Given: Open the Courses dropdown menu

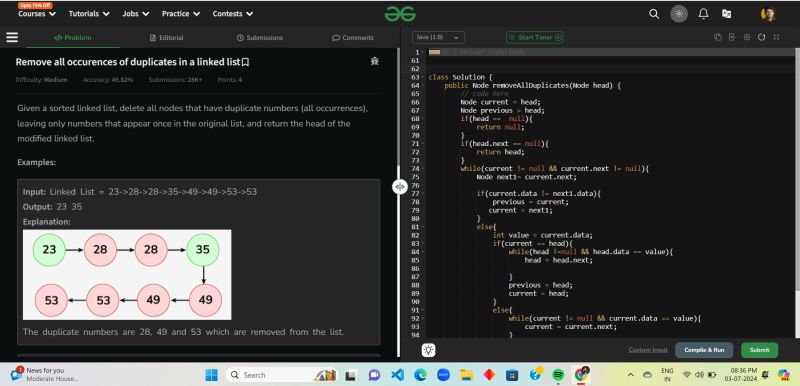Looking at the screenshot, I should tap(37, 14).
